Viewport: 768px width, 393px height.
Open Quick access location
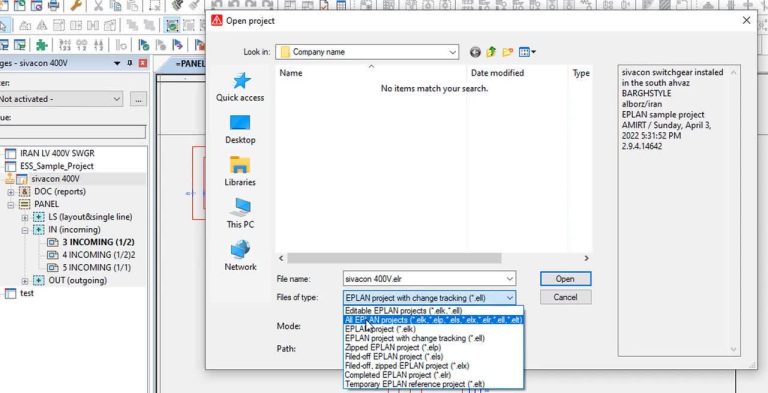point(240,87)
